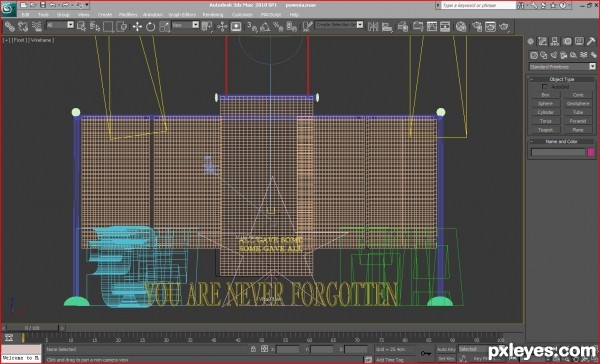Open the Edit menu
Screen dimensions: 600x364
(x=26, y=15)
